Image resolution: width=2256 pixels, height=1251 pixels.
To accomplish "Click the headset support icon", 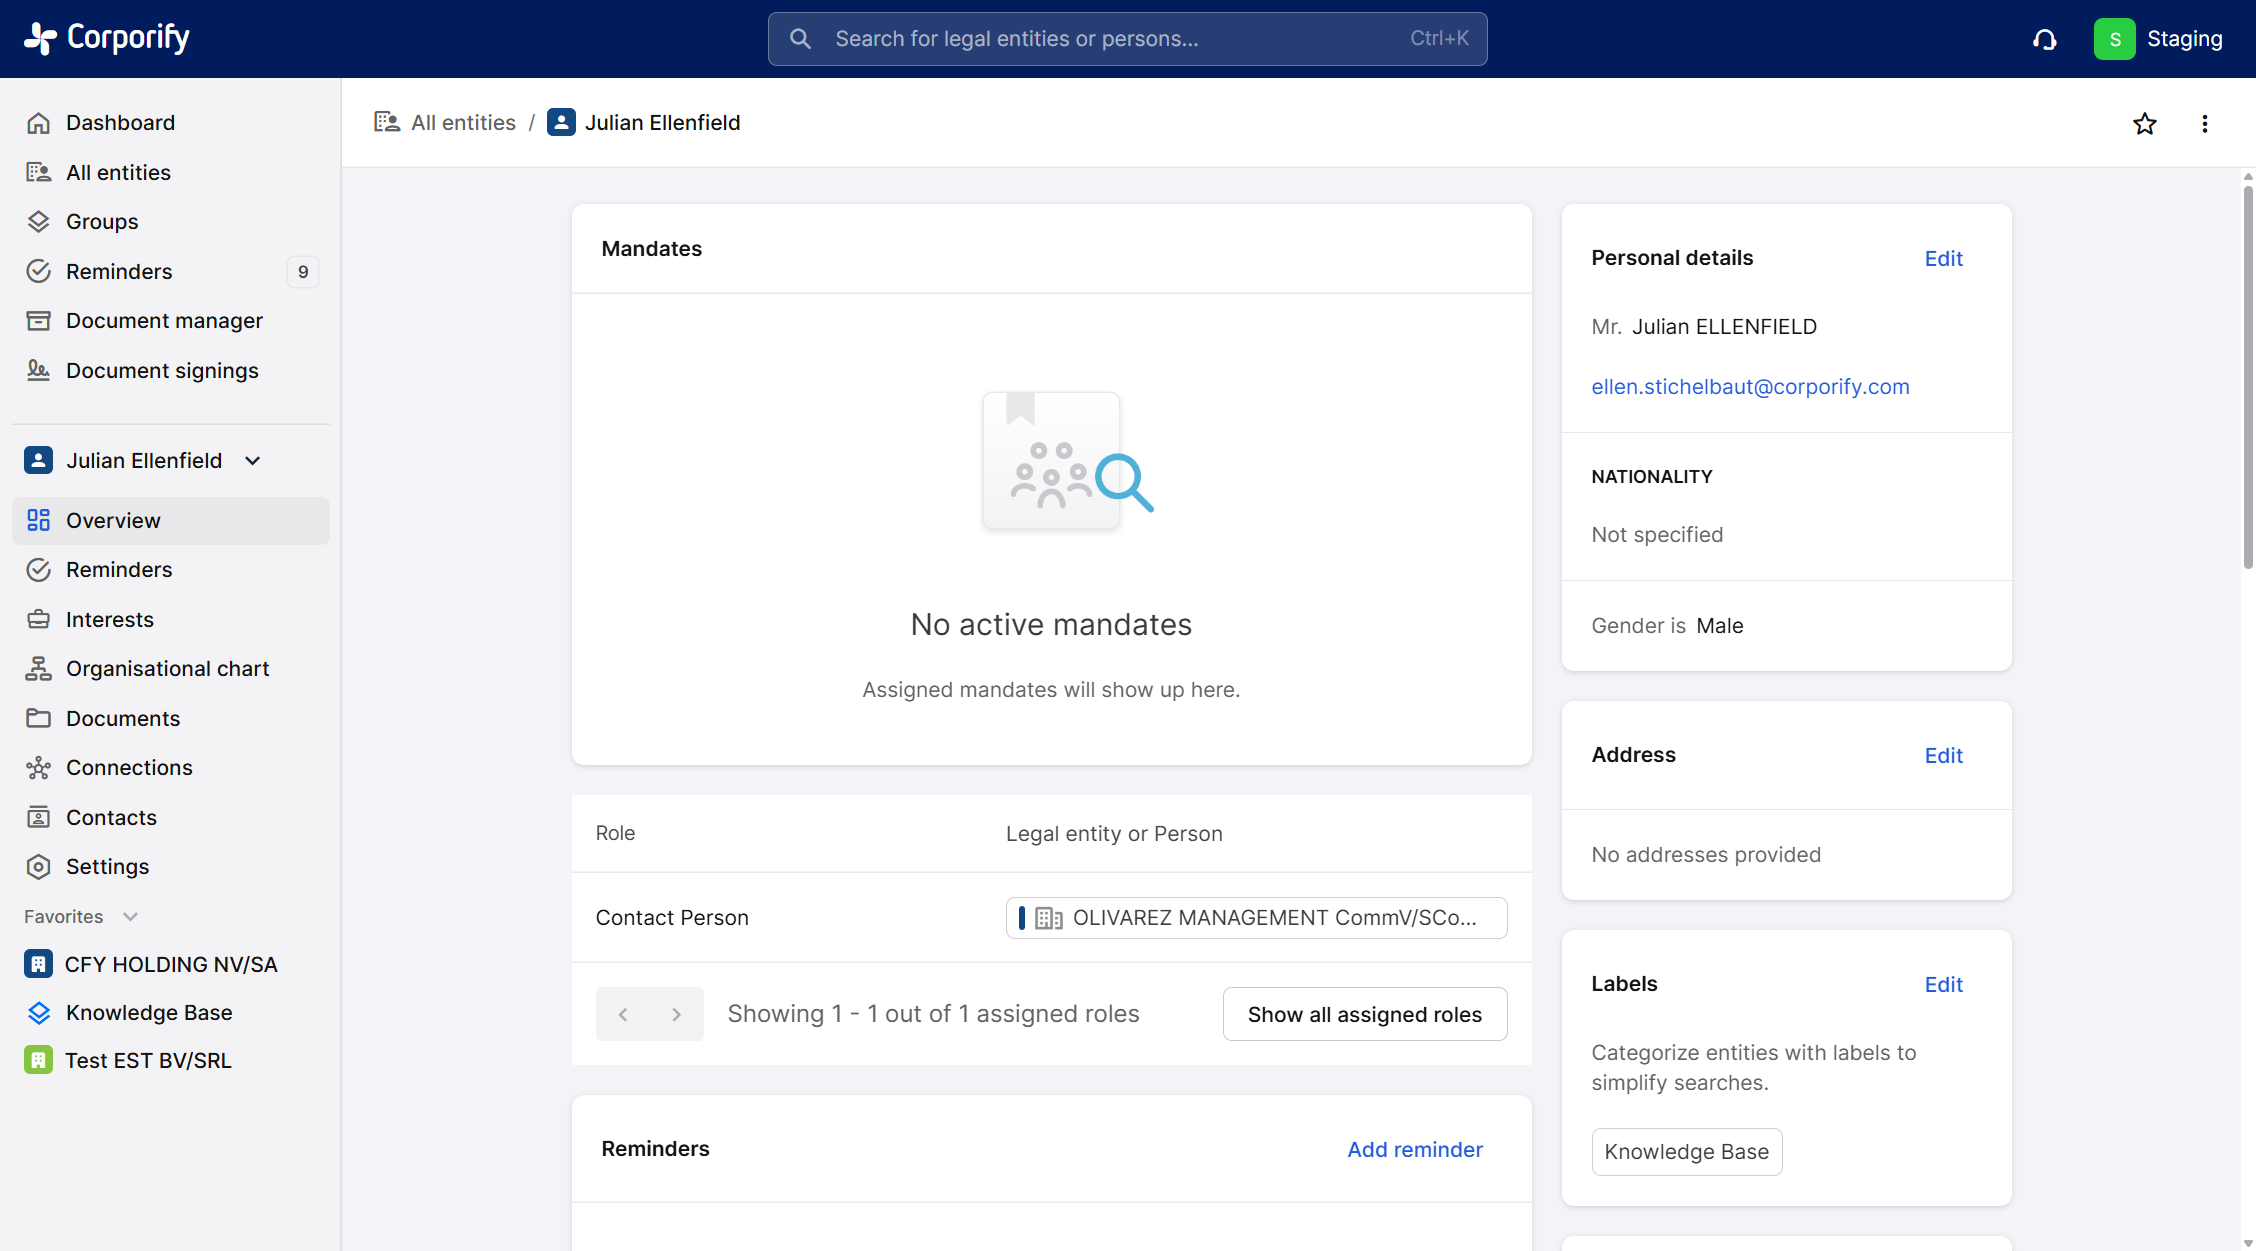I will point(2044,39).
